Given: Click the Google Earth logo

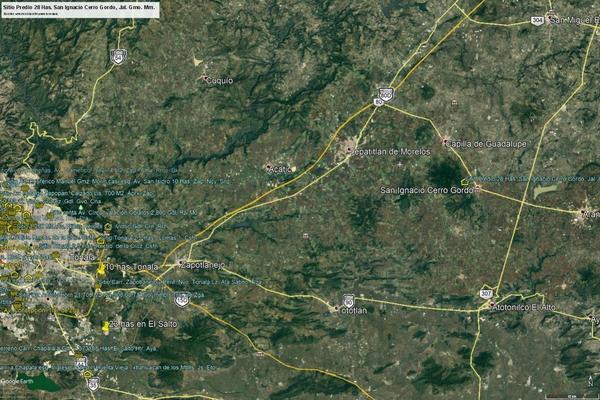Looking at the screenshot, I should [16, 382].
